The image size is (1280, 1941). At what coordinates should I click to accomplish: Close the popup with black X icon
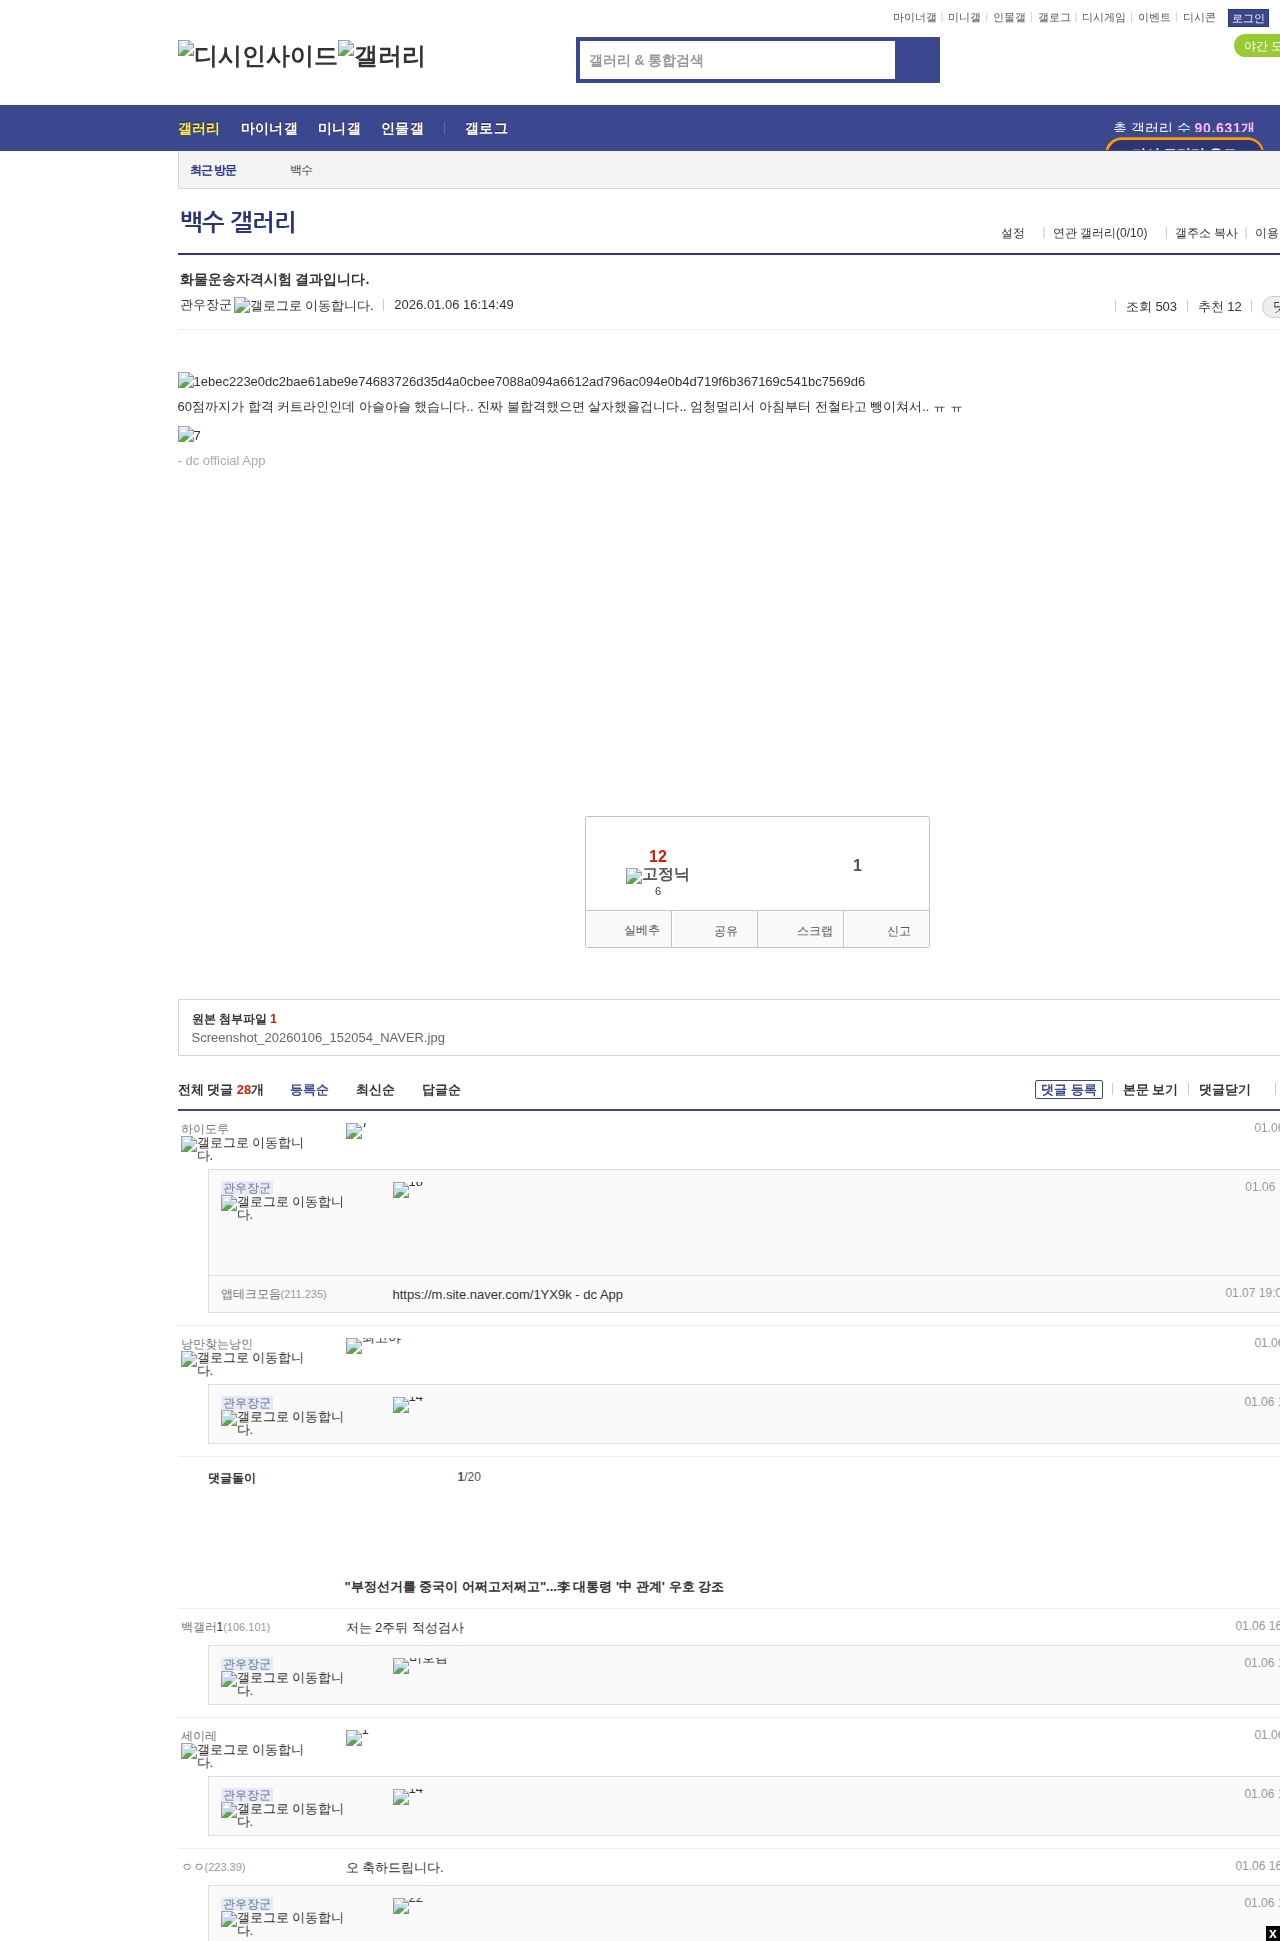(1272, 1933)
